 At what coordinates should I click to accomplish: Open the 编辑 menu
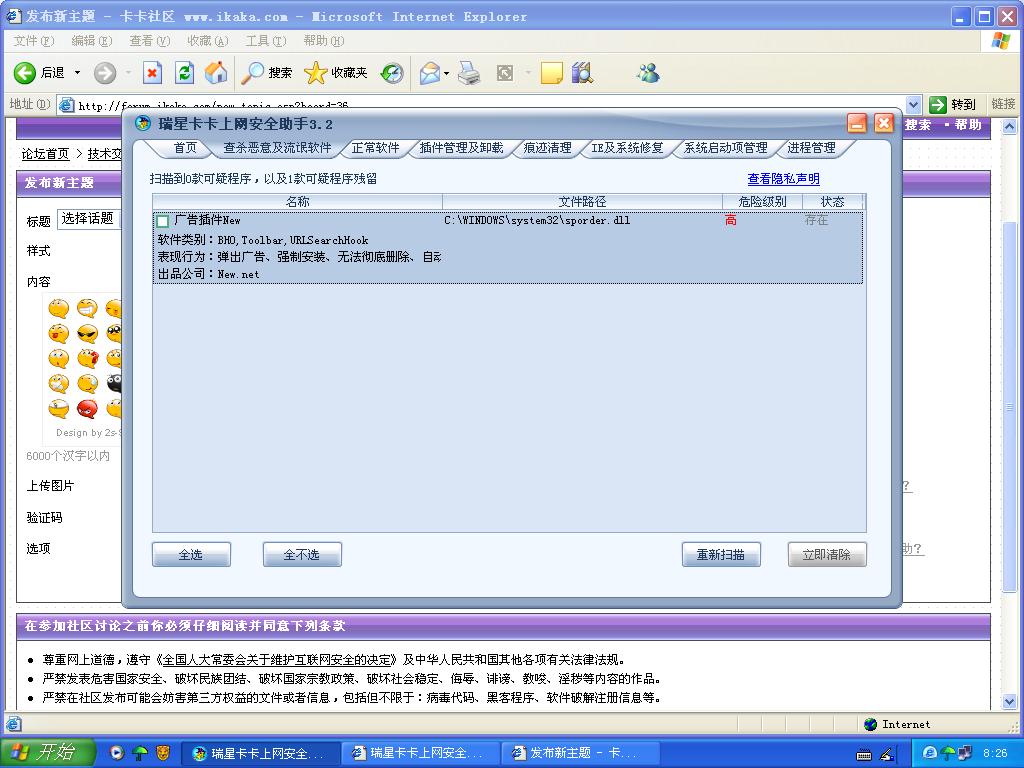tap(91, 40)
